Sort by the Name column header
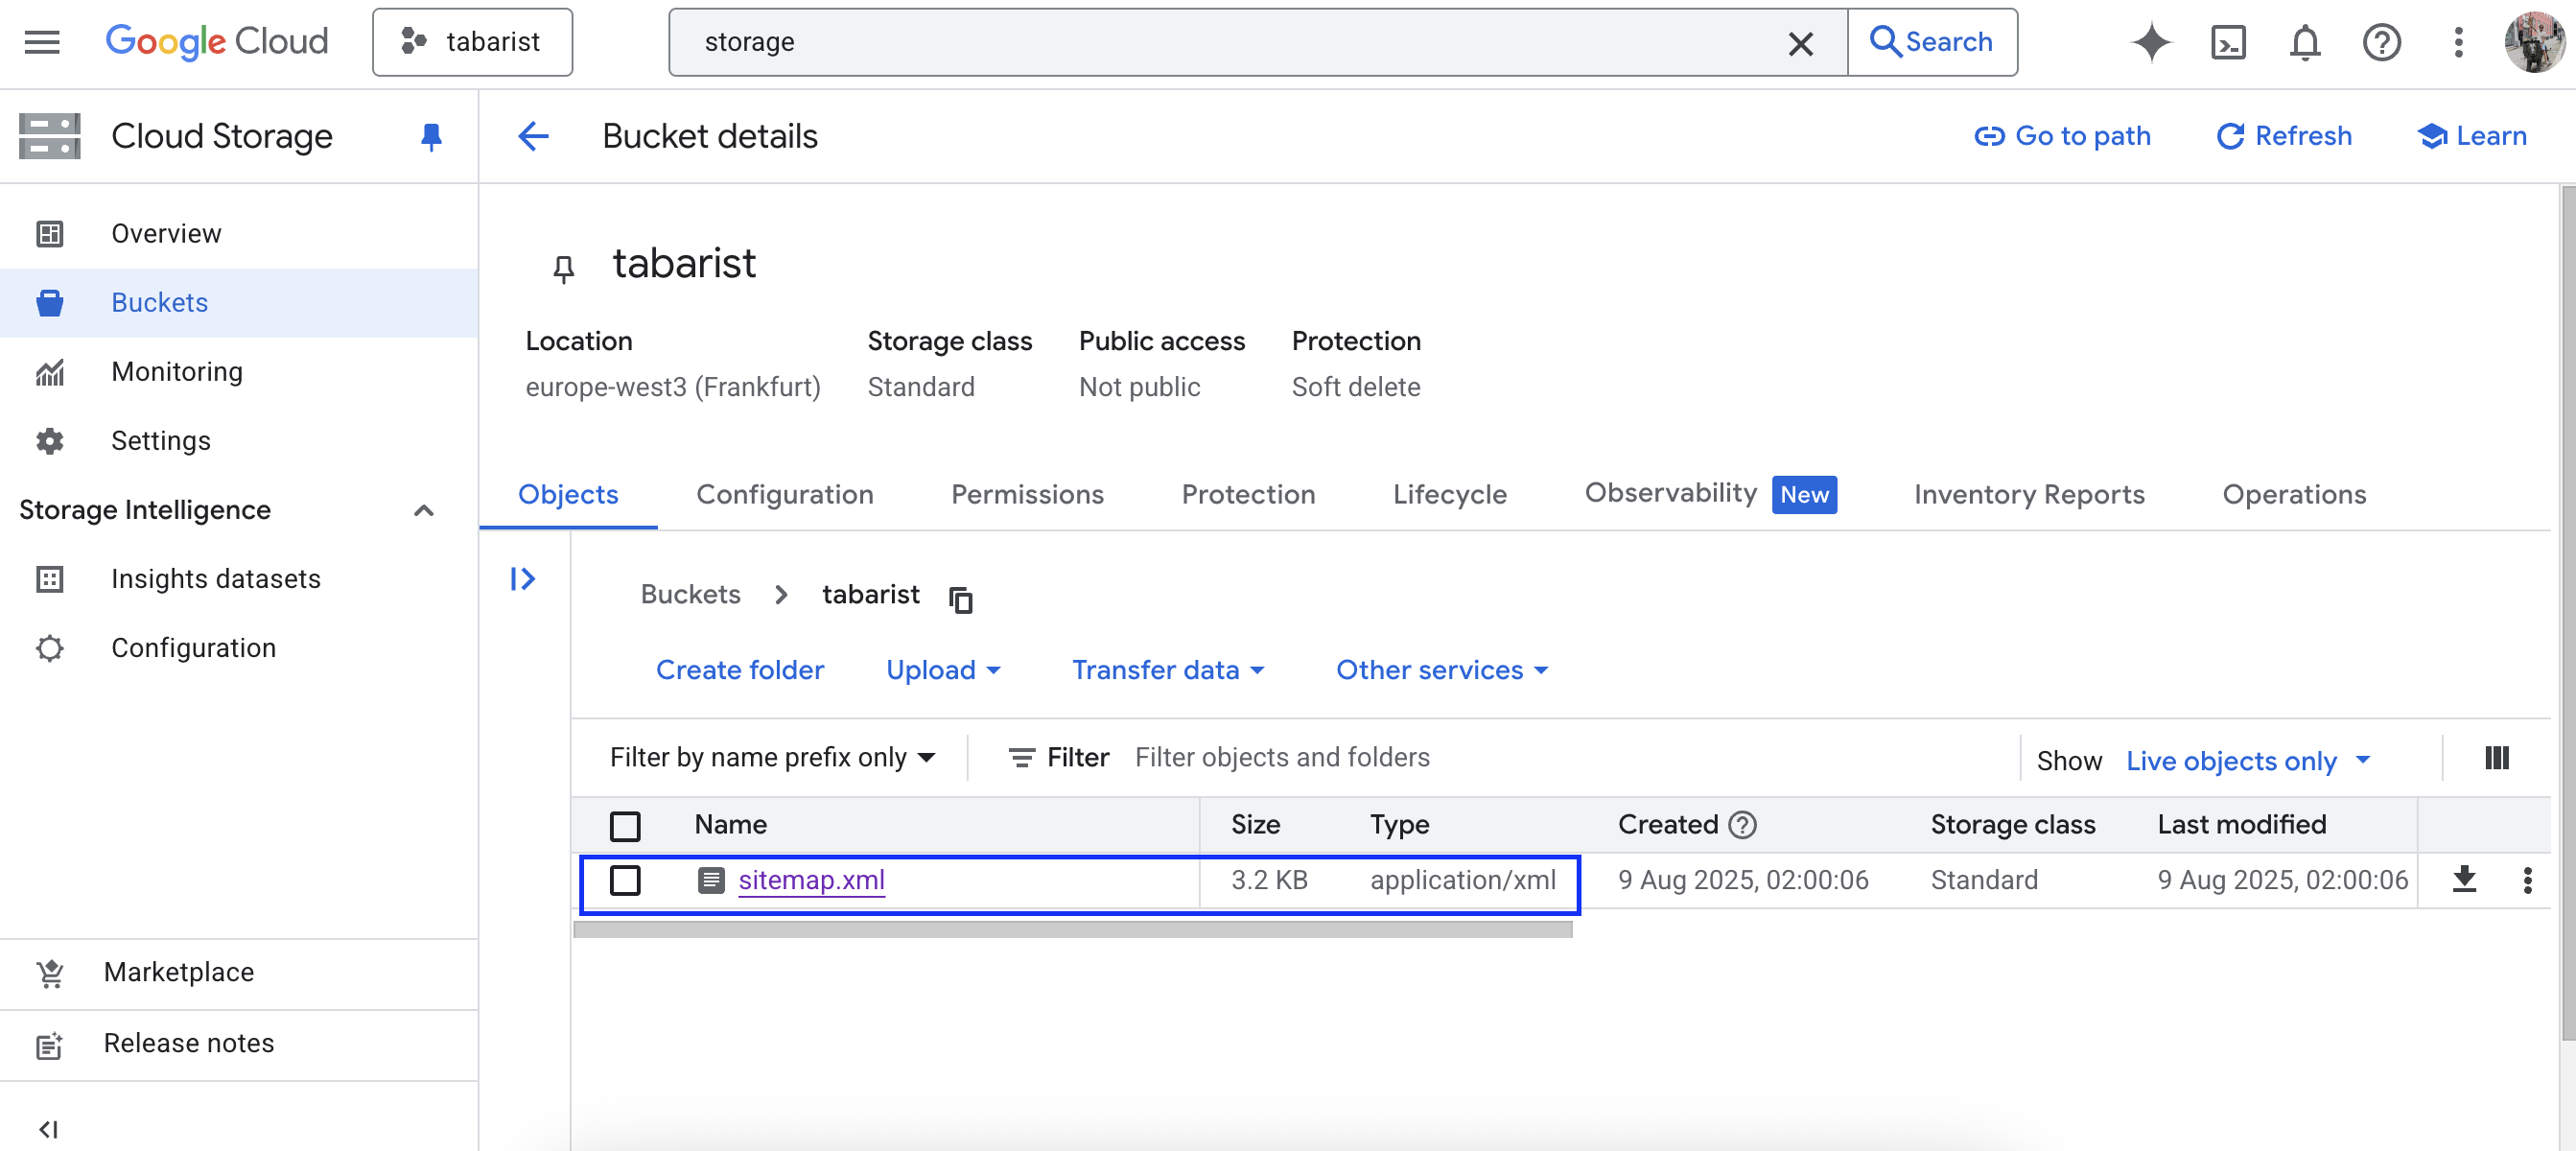Screen dimensions: 2576x1151 pyautogui.click(x=731, y=825)
